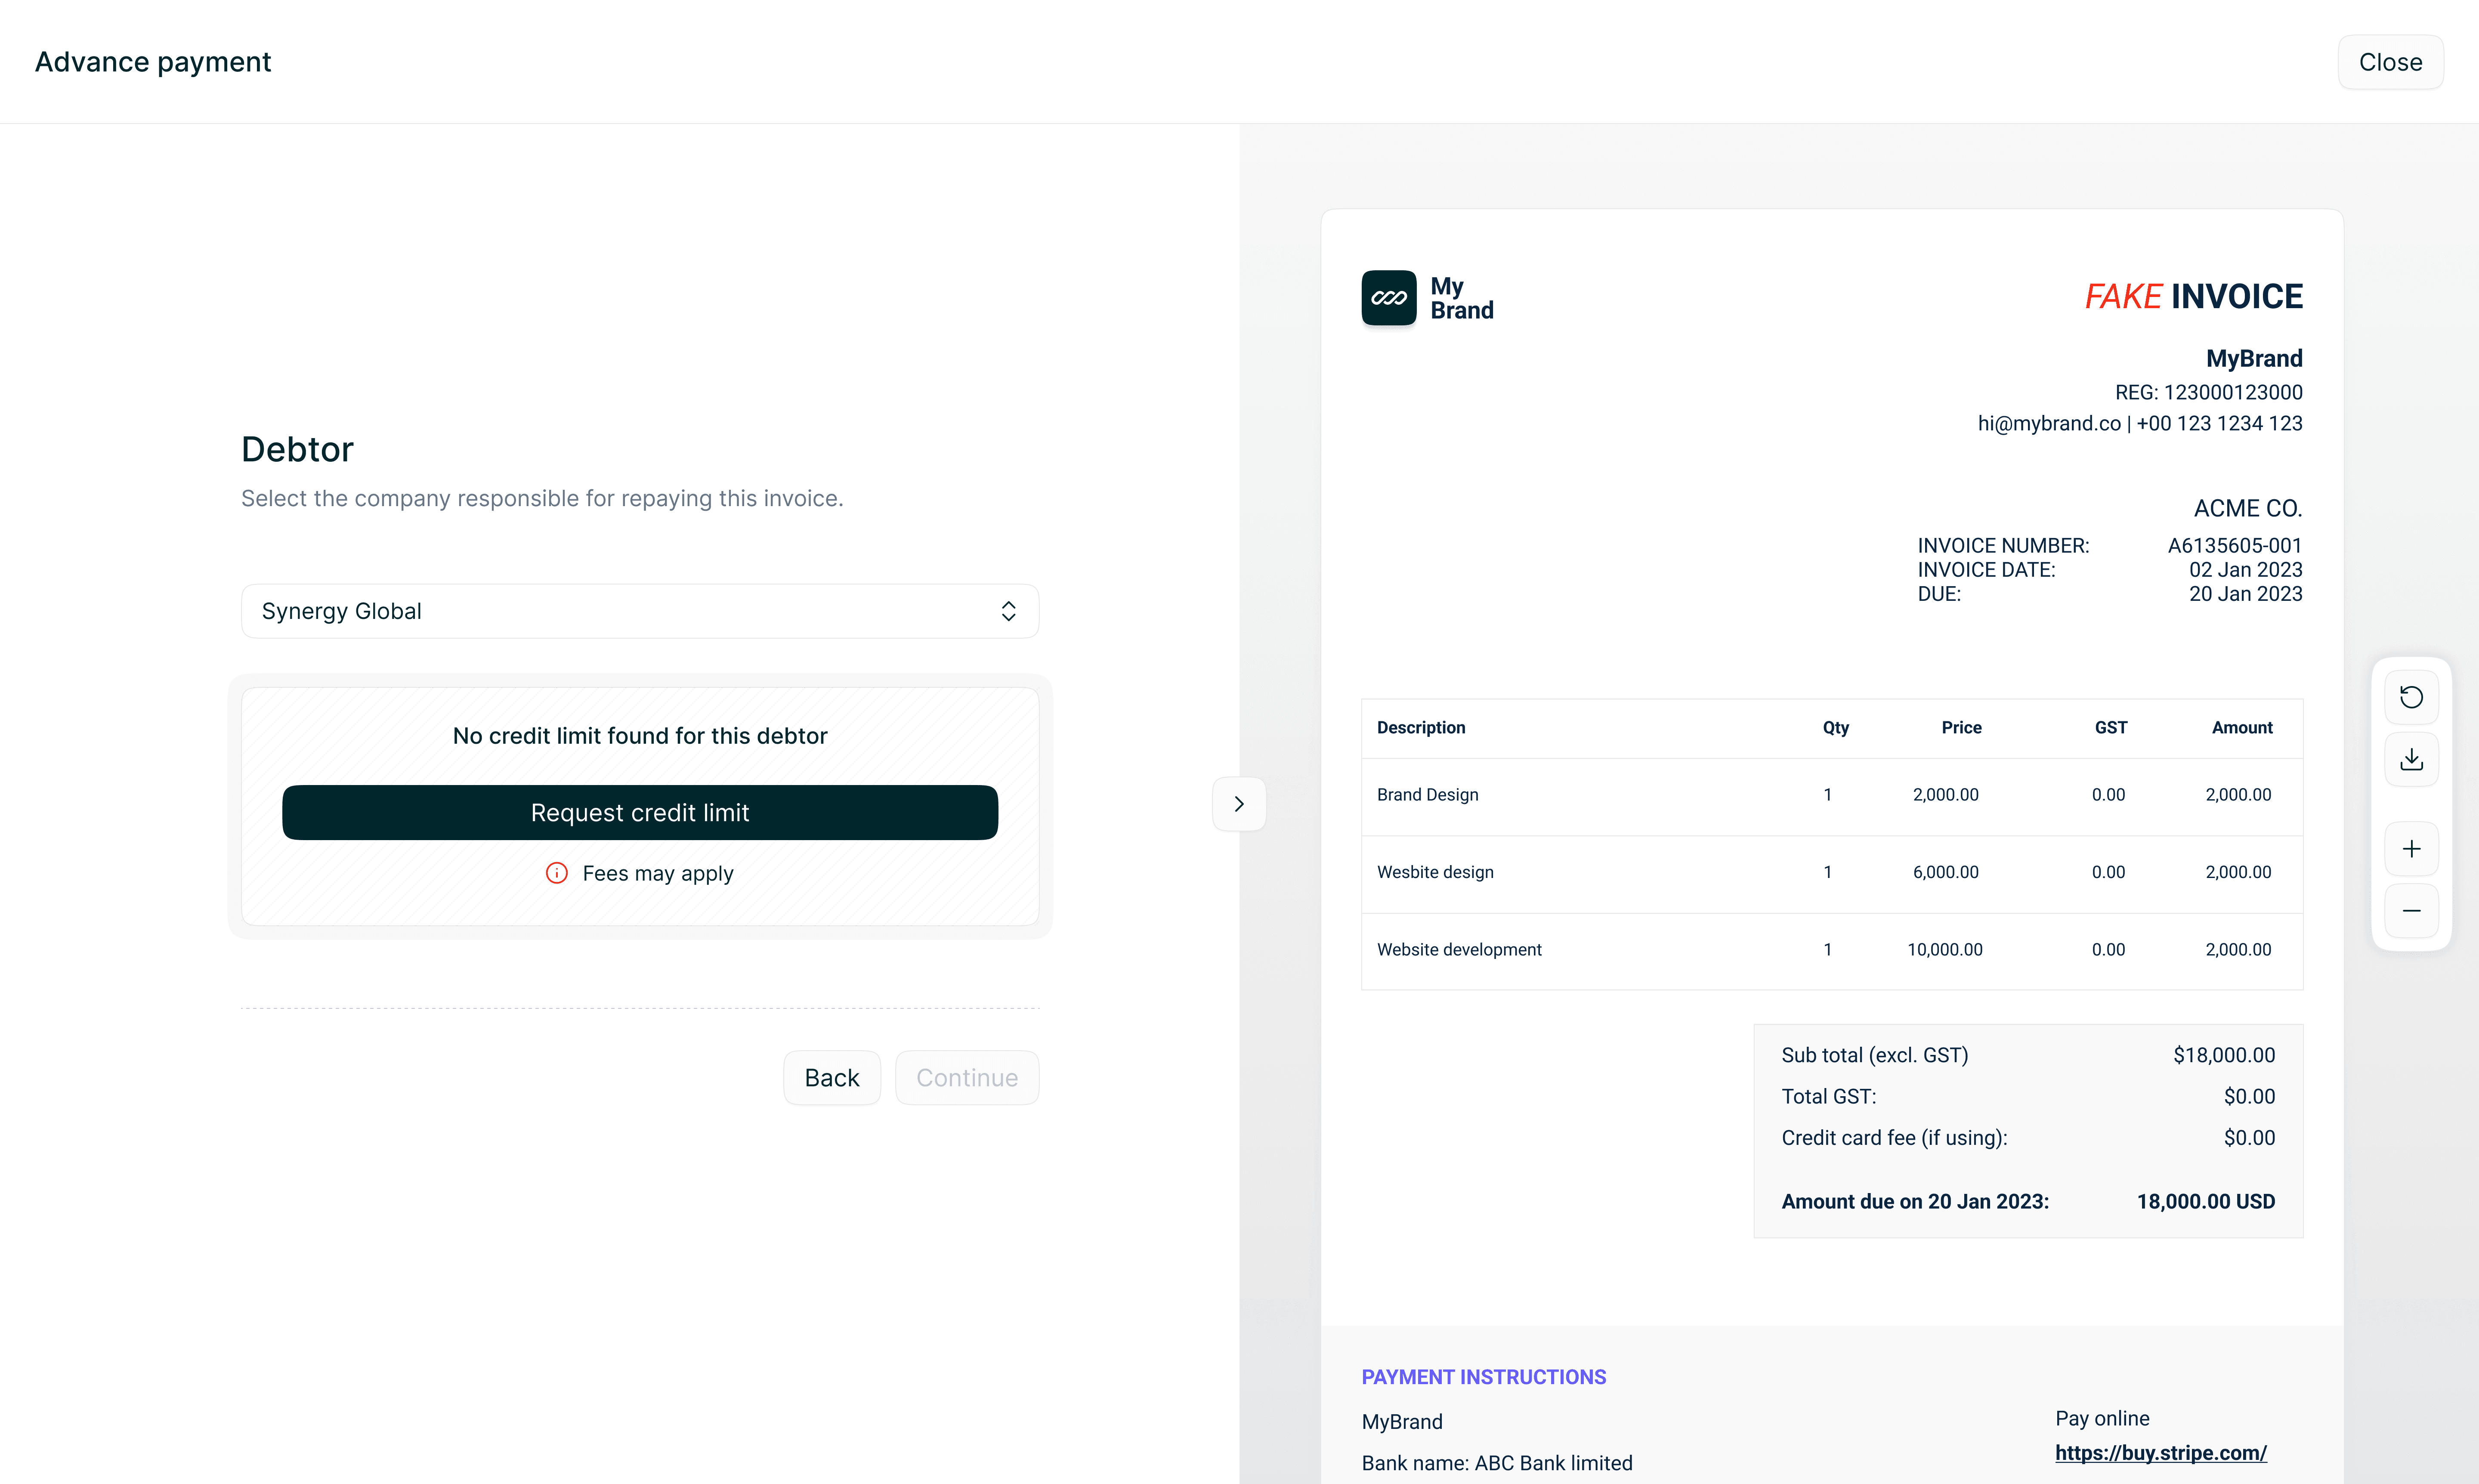The width and height of the screenshot is (2479, 1484).
Task: Click the Amount column header
Action: click(x=2241, y=728)
